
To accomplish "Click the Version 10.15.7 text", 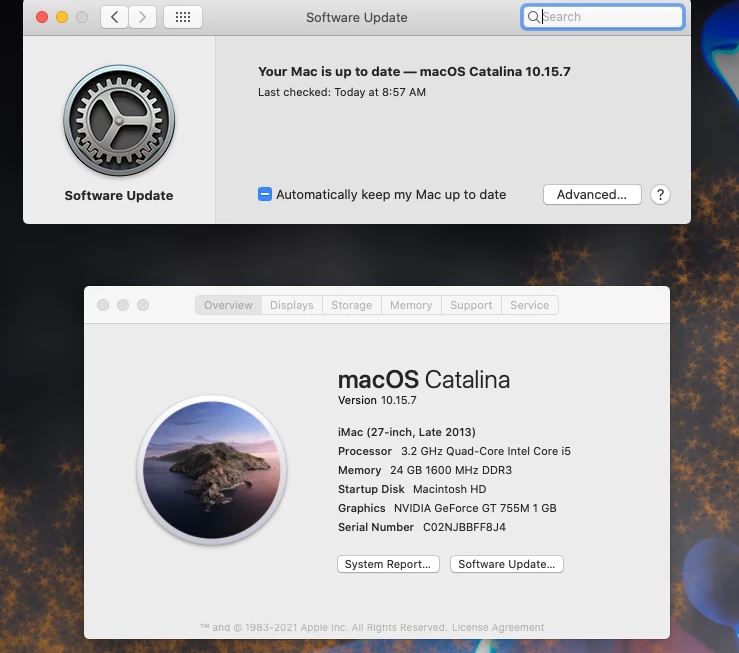I will click(377, 400).
